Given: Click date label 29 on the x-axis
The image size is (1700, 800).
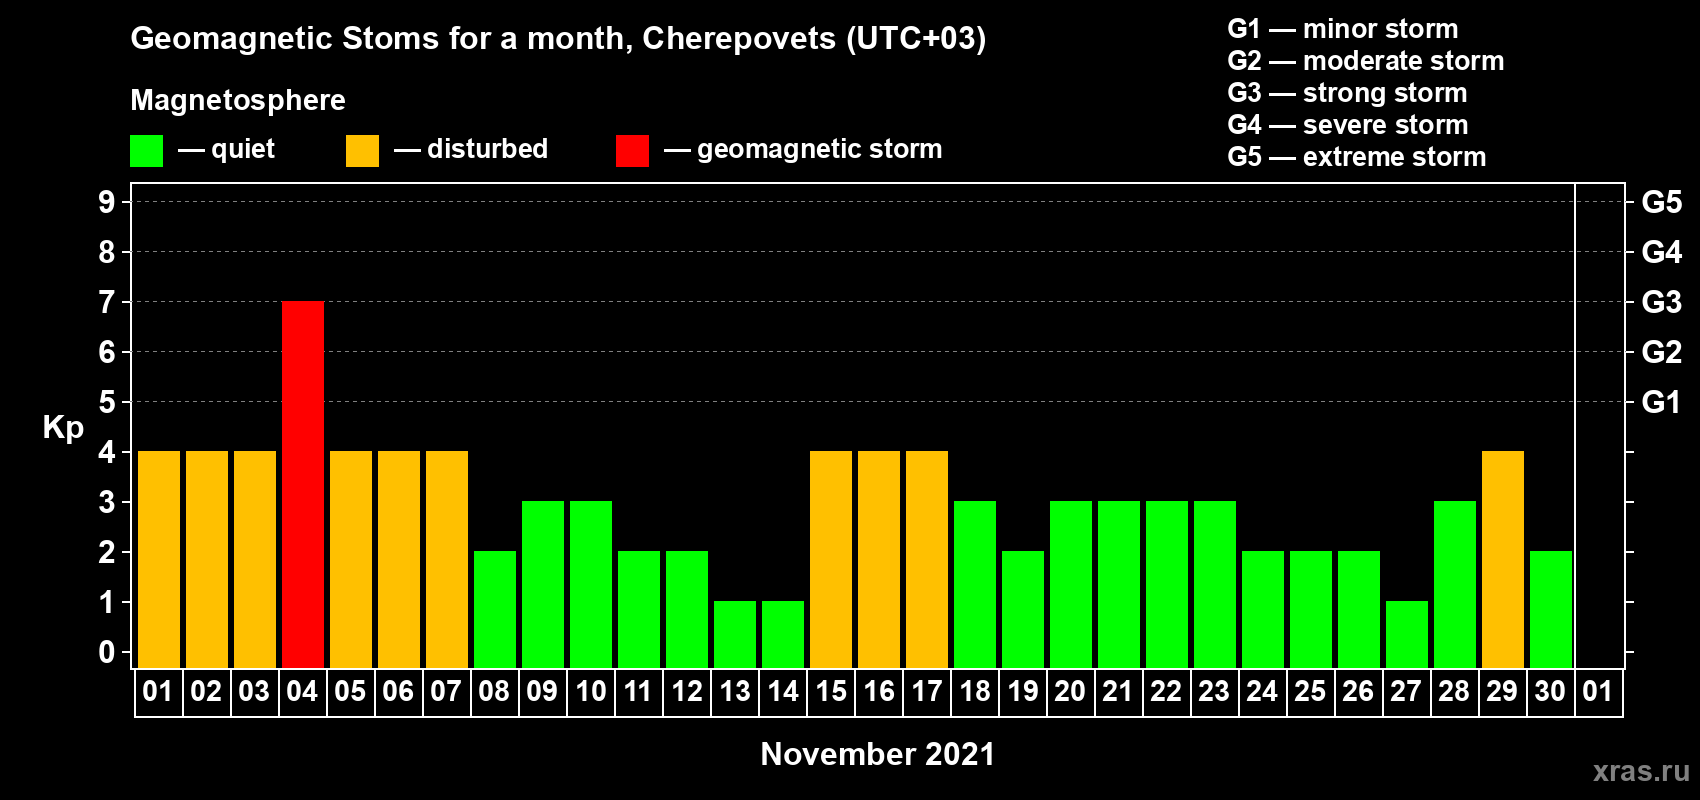Looking at the screenshot, I should 1502,692.
